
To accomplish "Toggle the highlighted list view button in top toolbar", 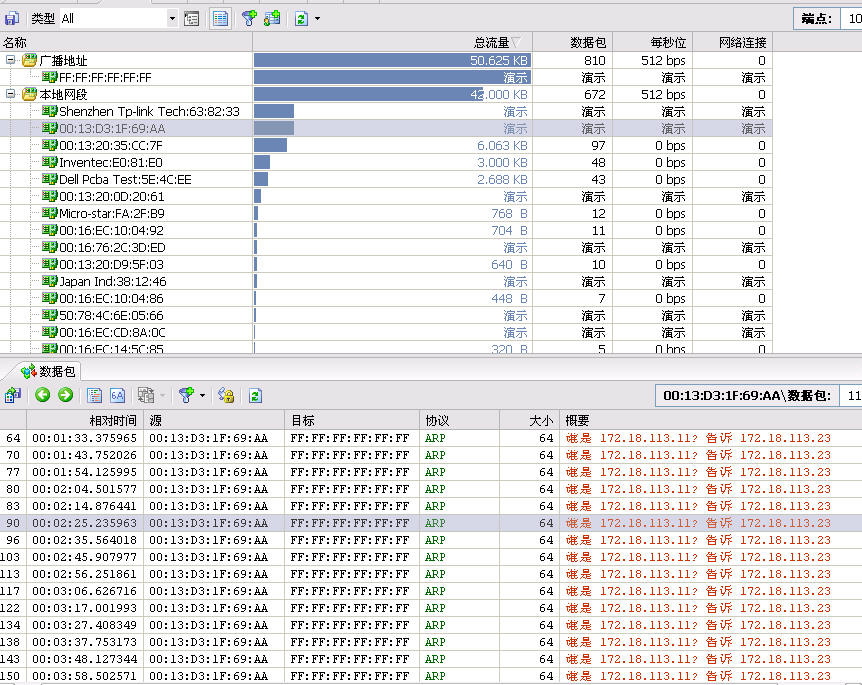I will pos(220,18).
